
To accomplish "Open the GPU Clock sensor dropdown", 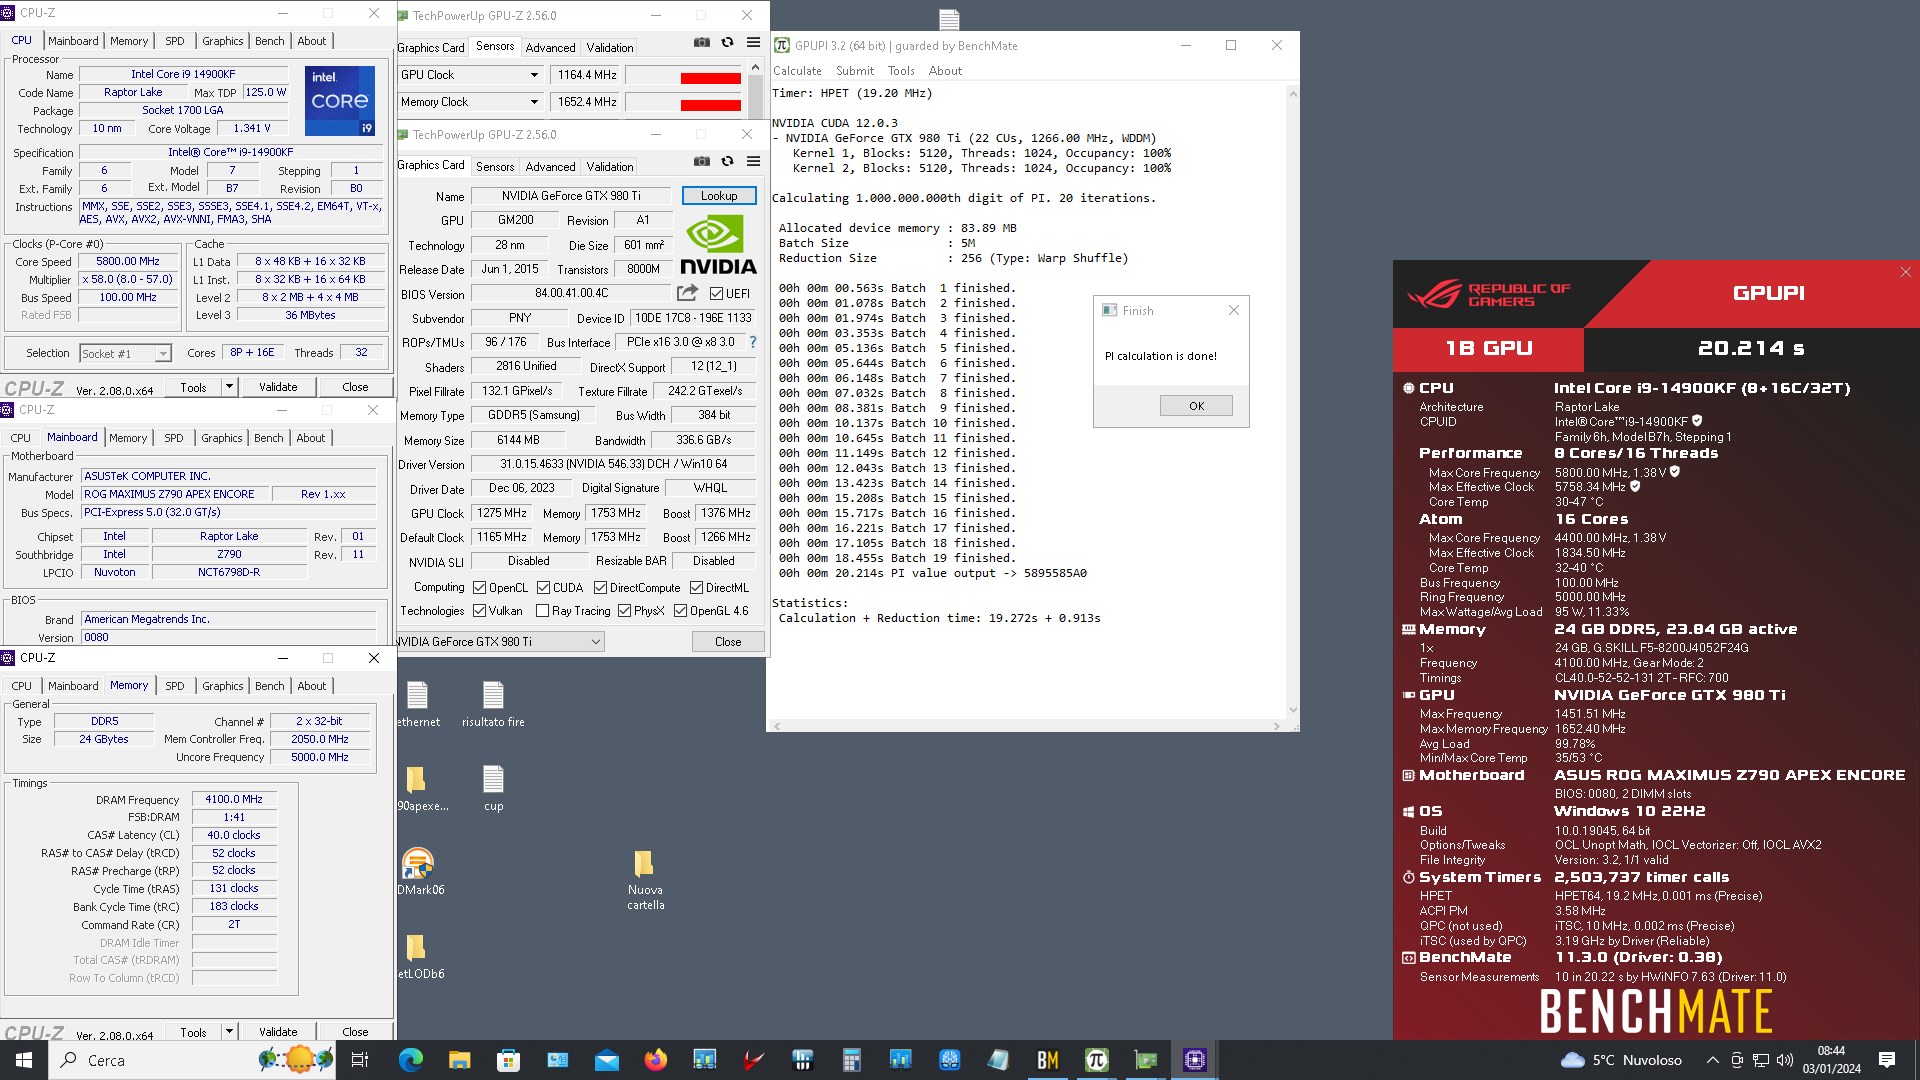I will [x=534, y=75].
